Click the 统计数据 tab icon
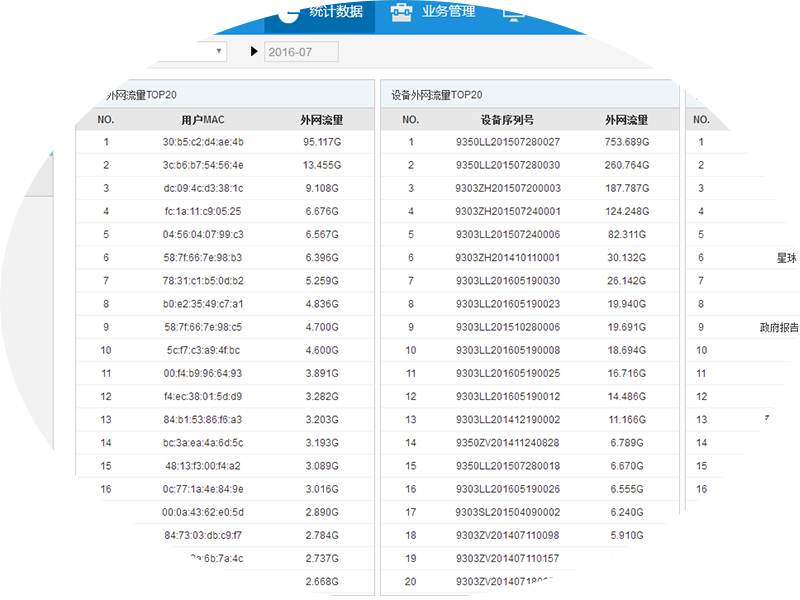 click(x=289, y=13)
